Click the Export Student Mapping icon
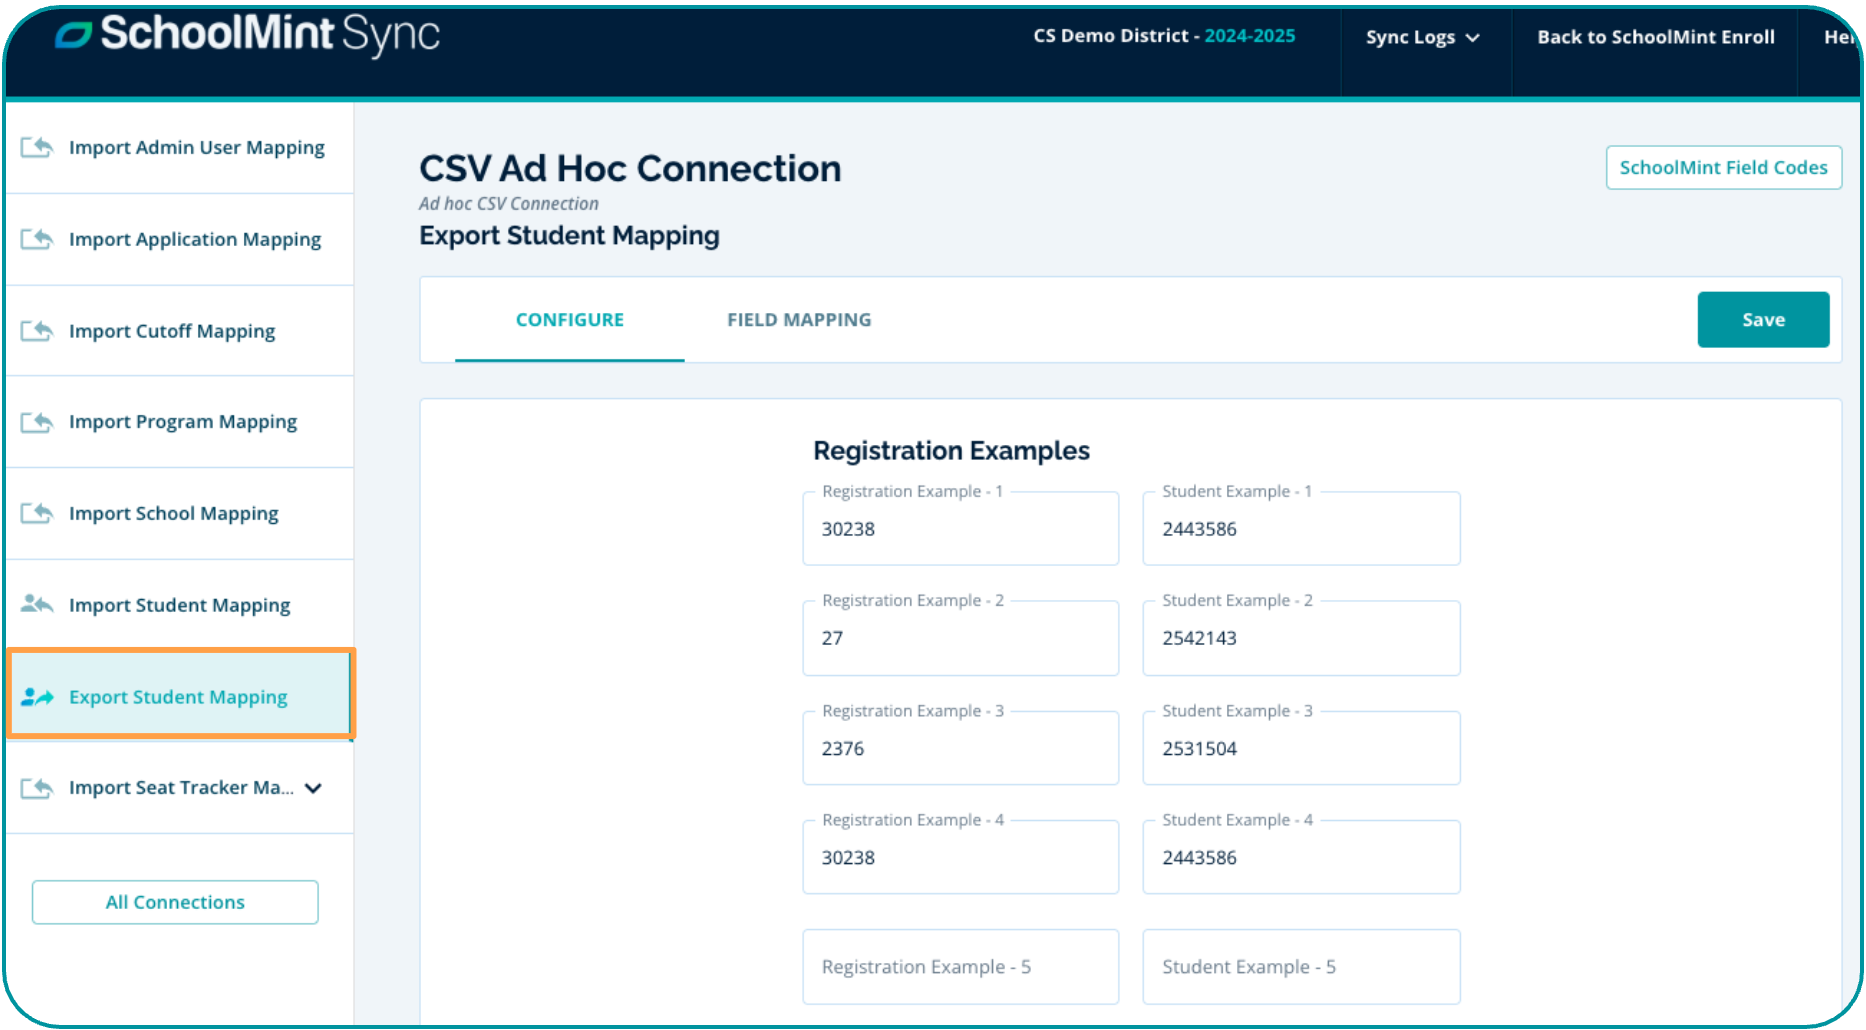Image resolution: width=1866 pixels, height=1030 pixels. tap(37, 697)
